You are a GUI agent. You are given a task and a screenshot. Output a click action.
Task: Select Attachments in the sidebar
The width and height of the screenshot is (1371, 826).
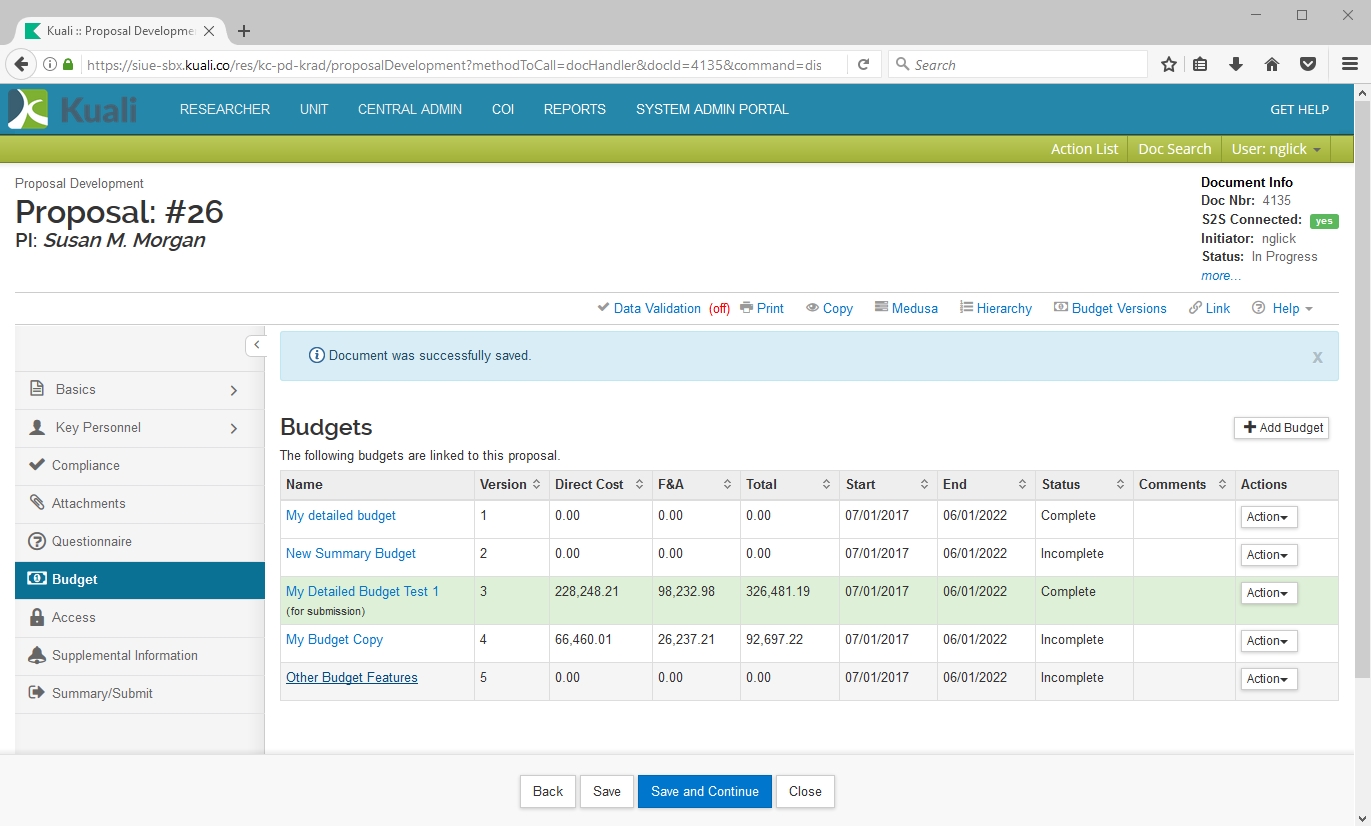[x=88, y=503]
